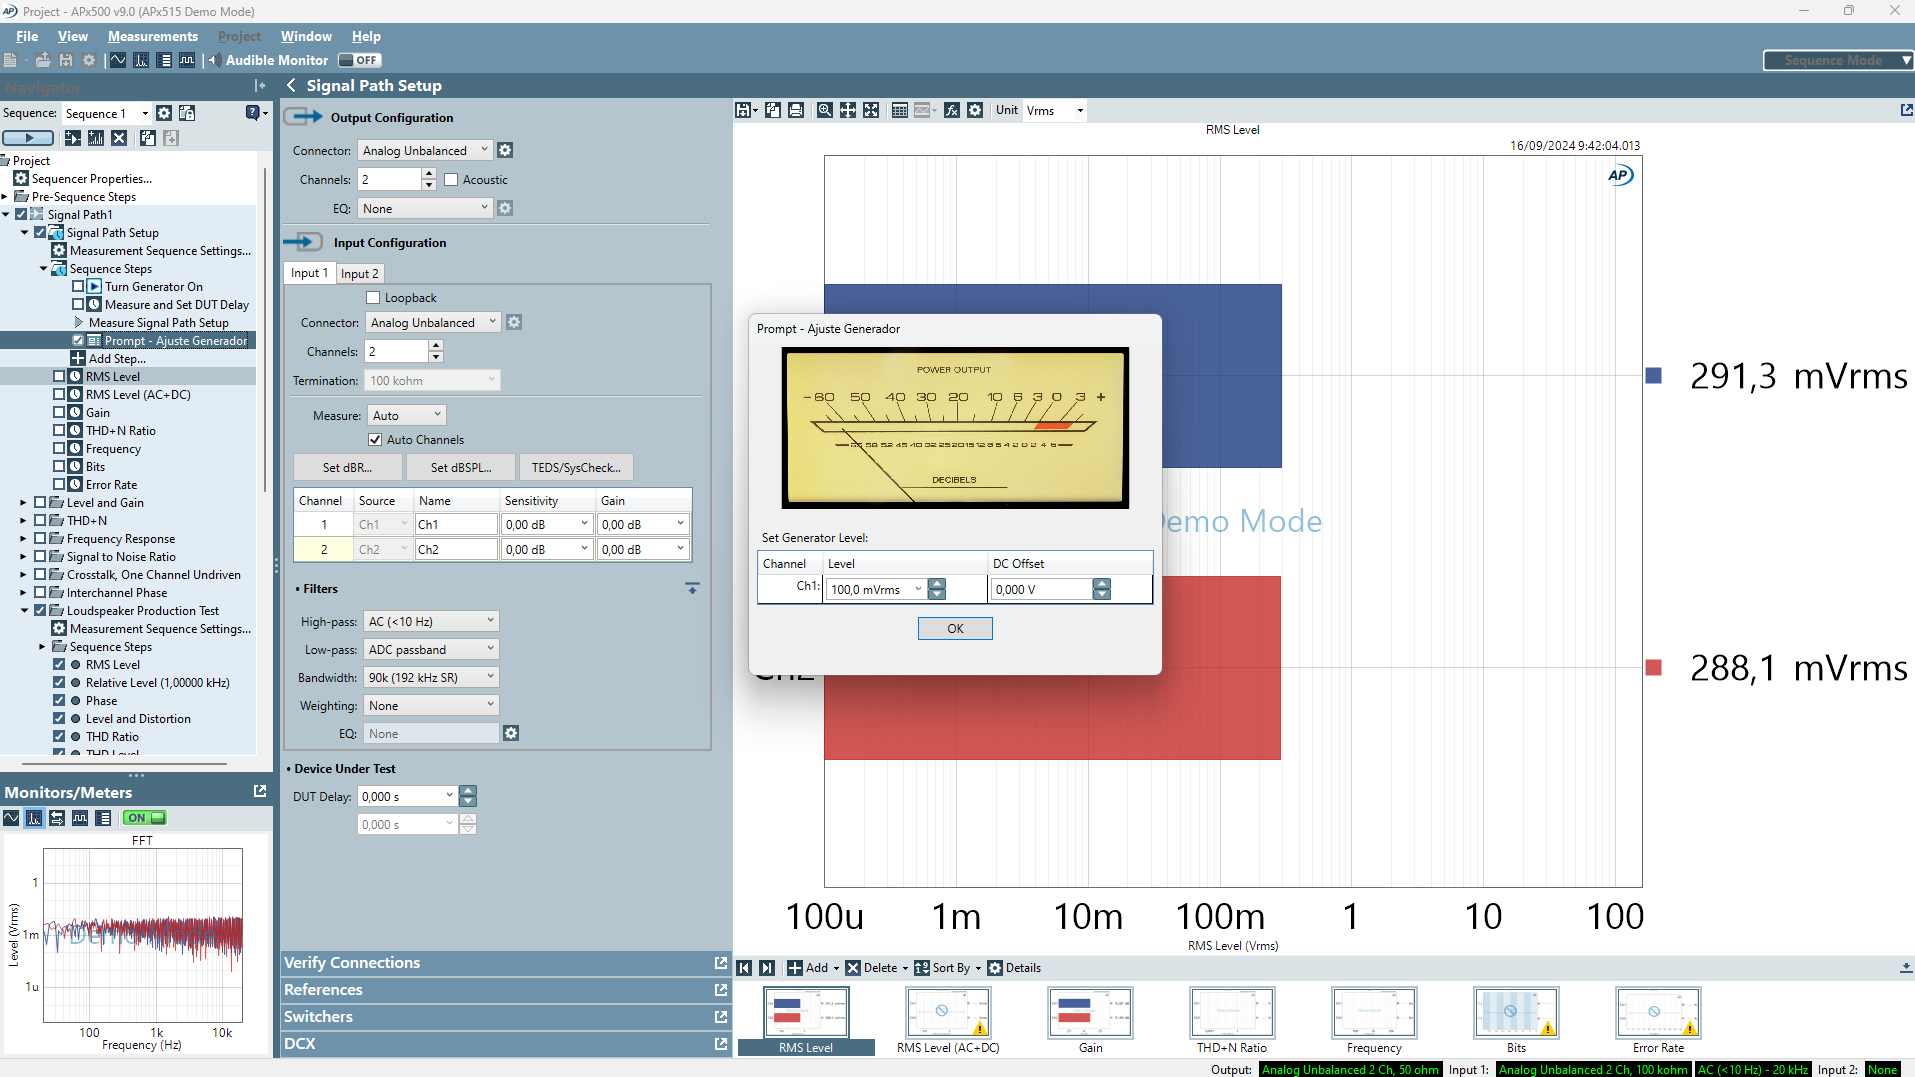The width and height of the screenshot is (1915, 1077).
Task: Click the sequence lock icon
Action: [187, 113]
